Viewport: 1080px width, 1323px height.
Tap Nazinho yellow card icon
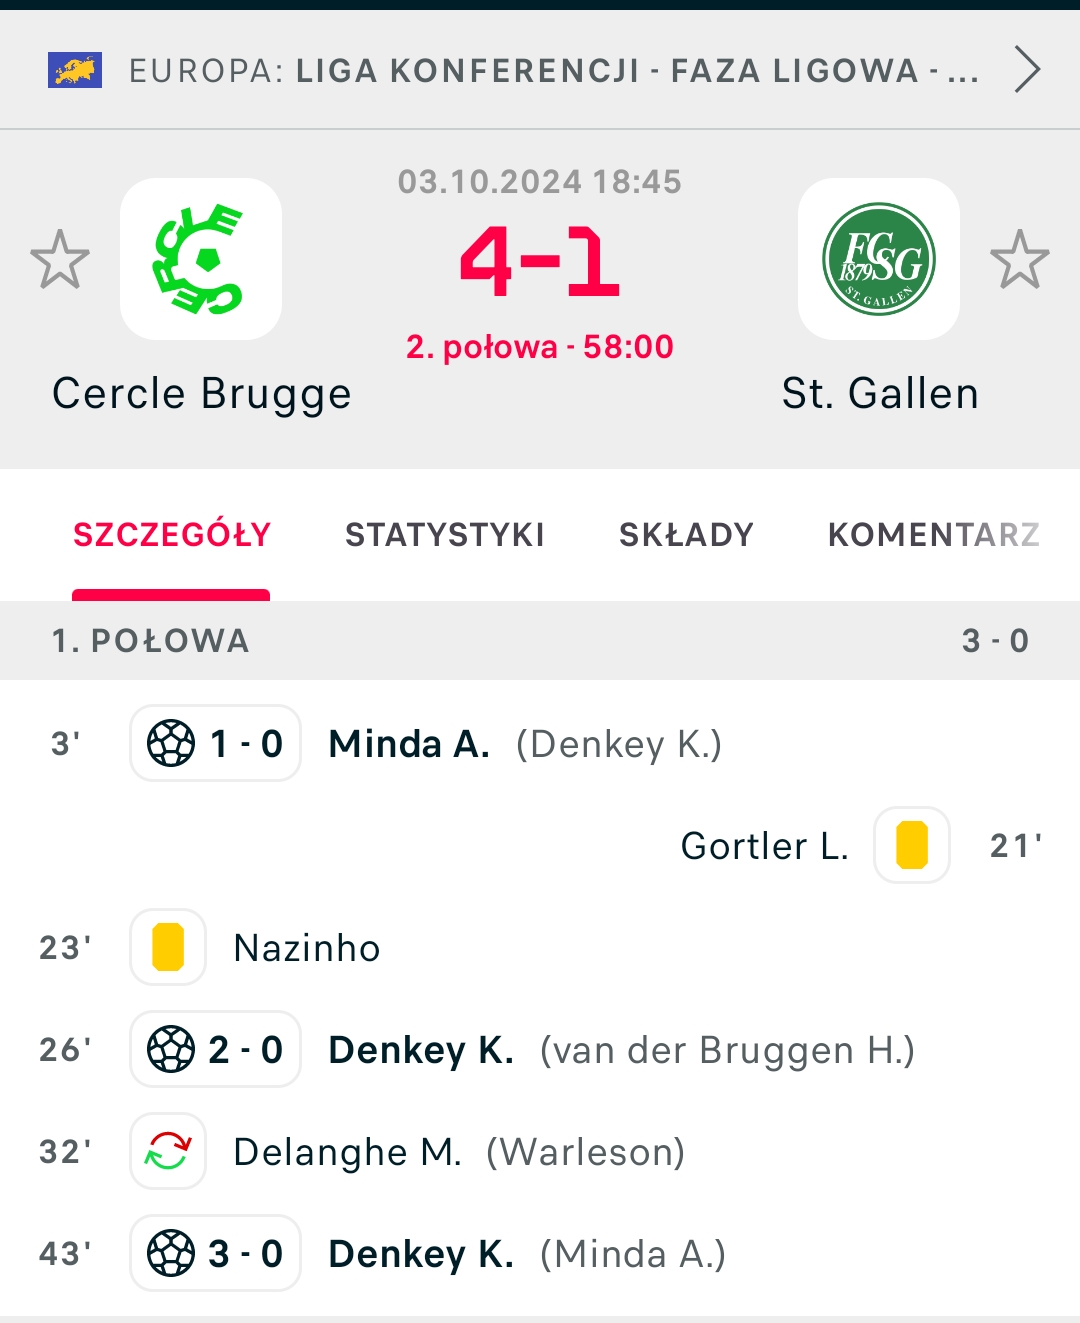pyautogui.click(x=168, y=947)
